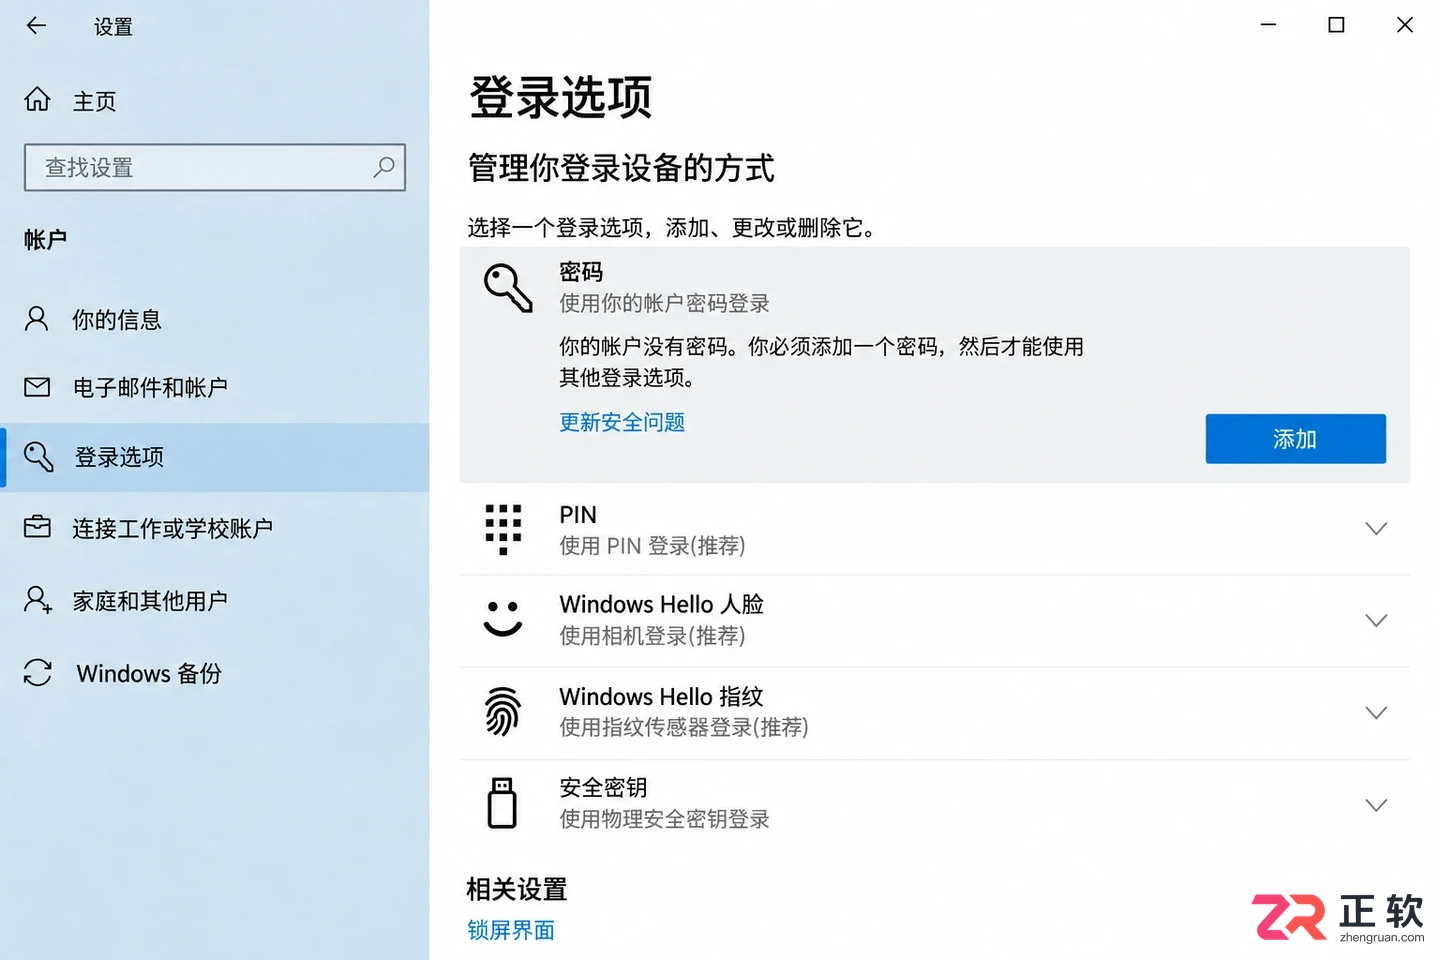This screenshot has width=1440, height=960.
Task: Click the 使用 PIN 登录(推荐) description
Action: 652,546
